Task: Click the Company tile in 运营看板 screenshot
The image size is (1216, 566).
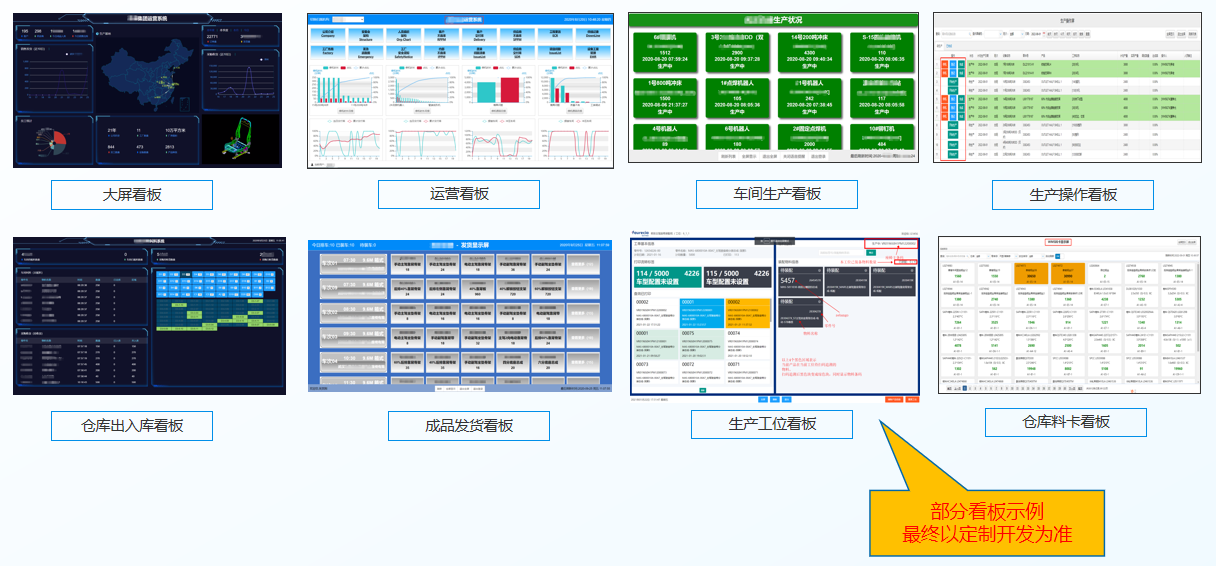Action: click(x=329, y=36)
